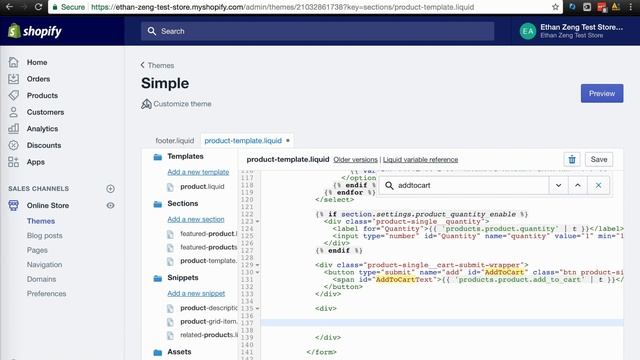Open featured-products section file
This screenshot has width=640, height=360.
tap(208, 247)
